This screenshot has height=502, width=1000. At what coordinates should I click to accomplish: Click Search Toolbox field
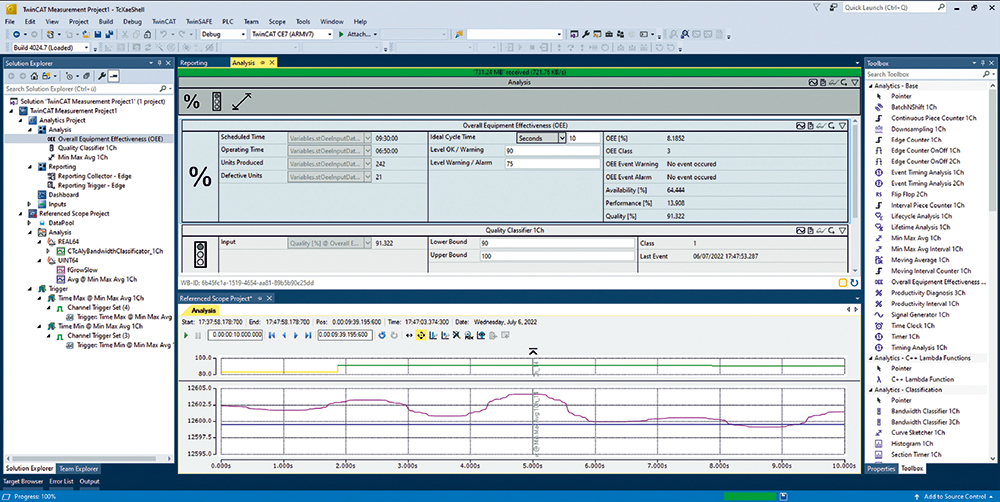pyautogui.click(x=925, y=74)
